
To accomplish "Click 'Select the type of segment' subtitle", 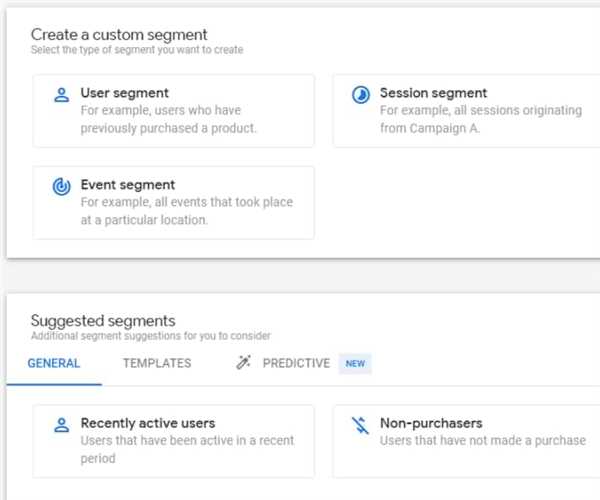I will [137, 50].
